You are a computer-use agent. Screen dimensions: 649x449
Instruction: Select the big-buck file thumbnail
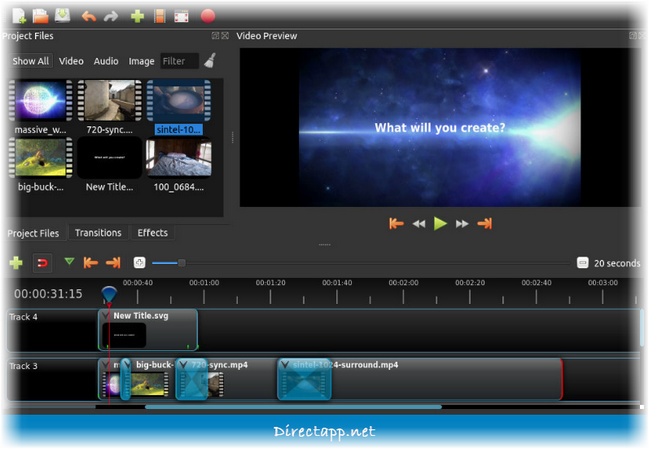(41, 157)
